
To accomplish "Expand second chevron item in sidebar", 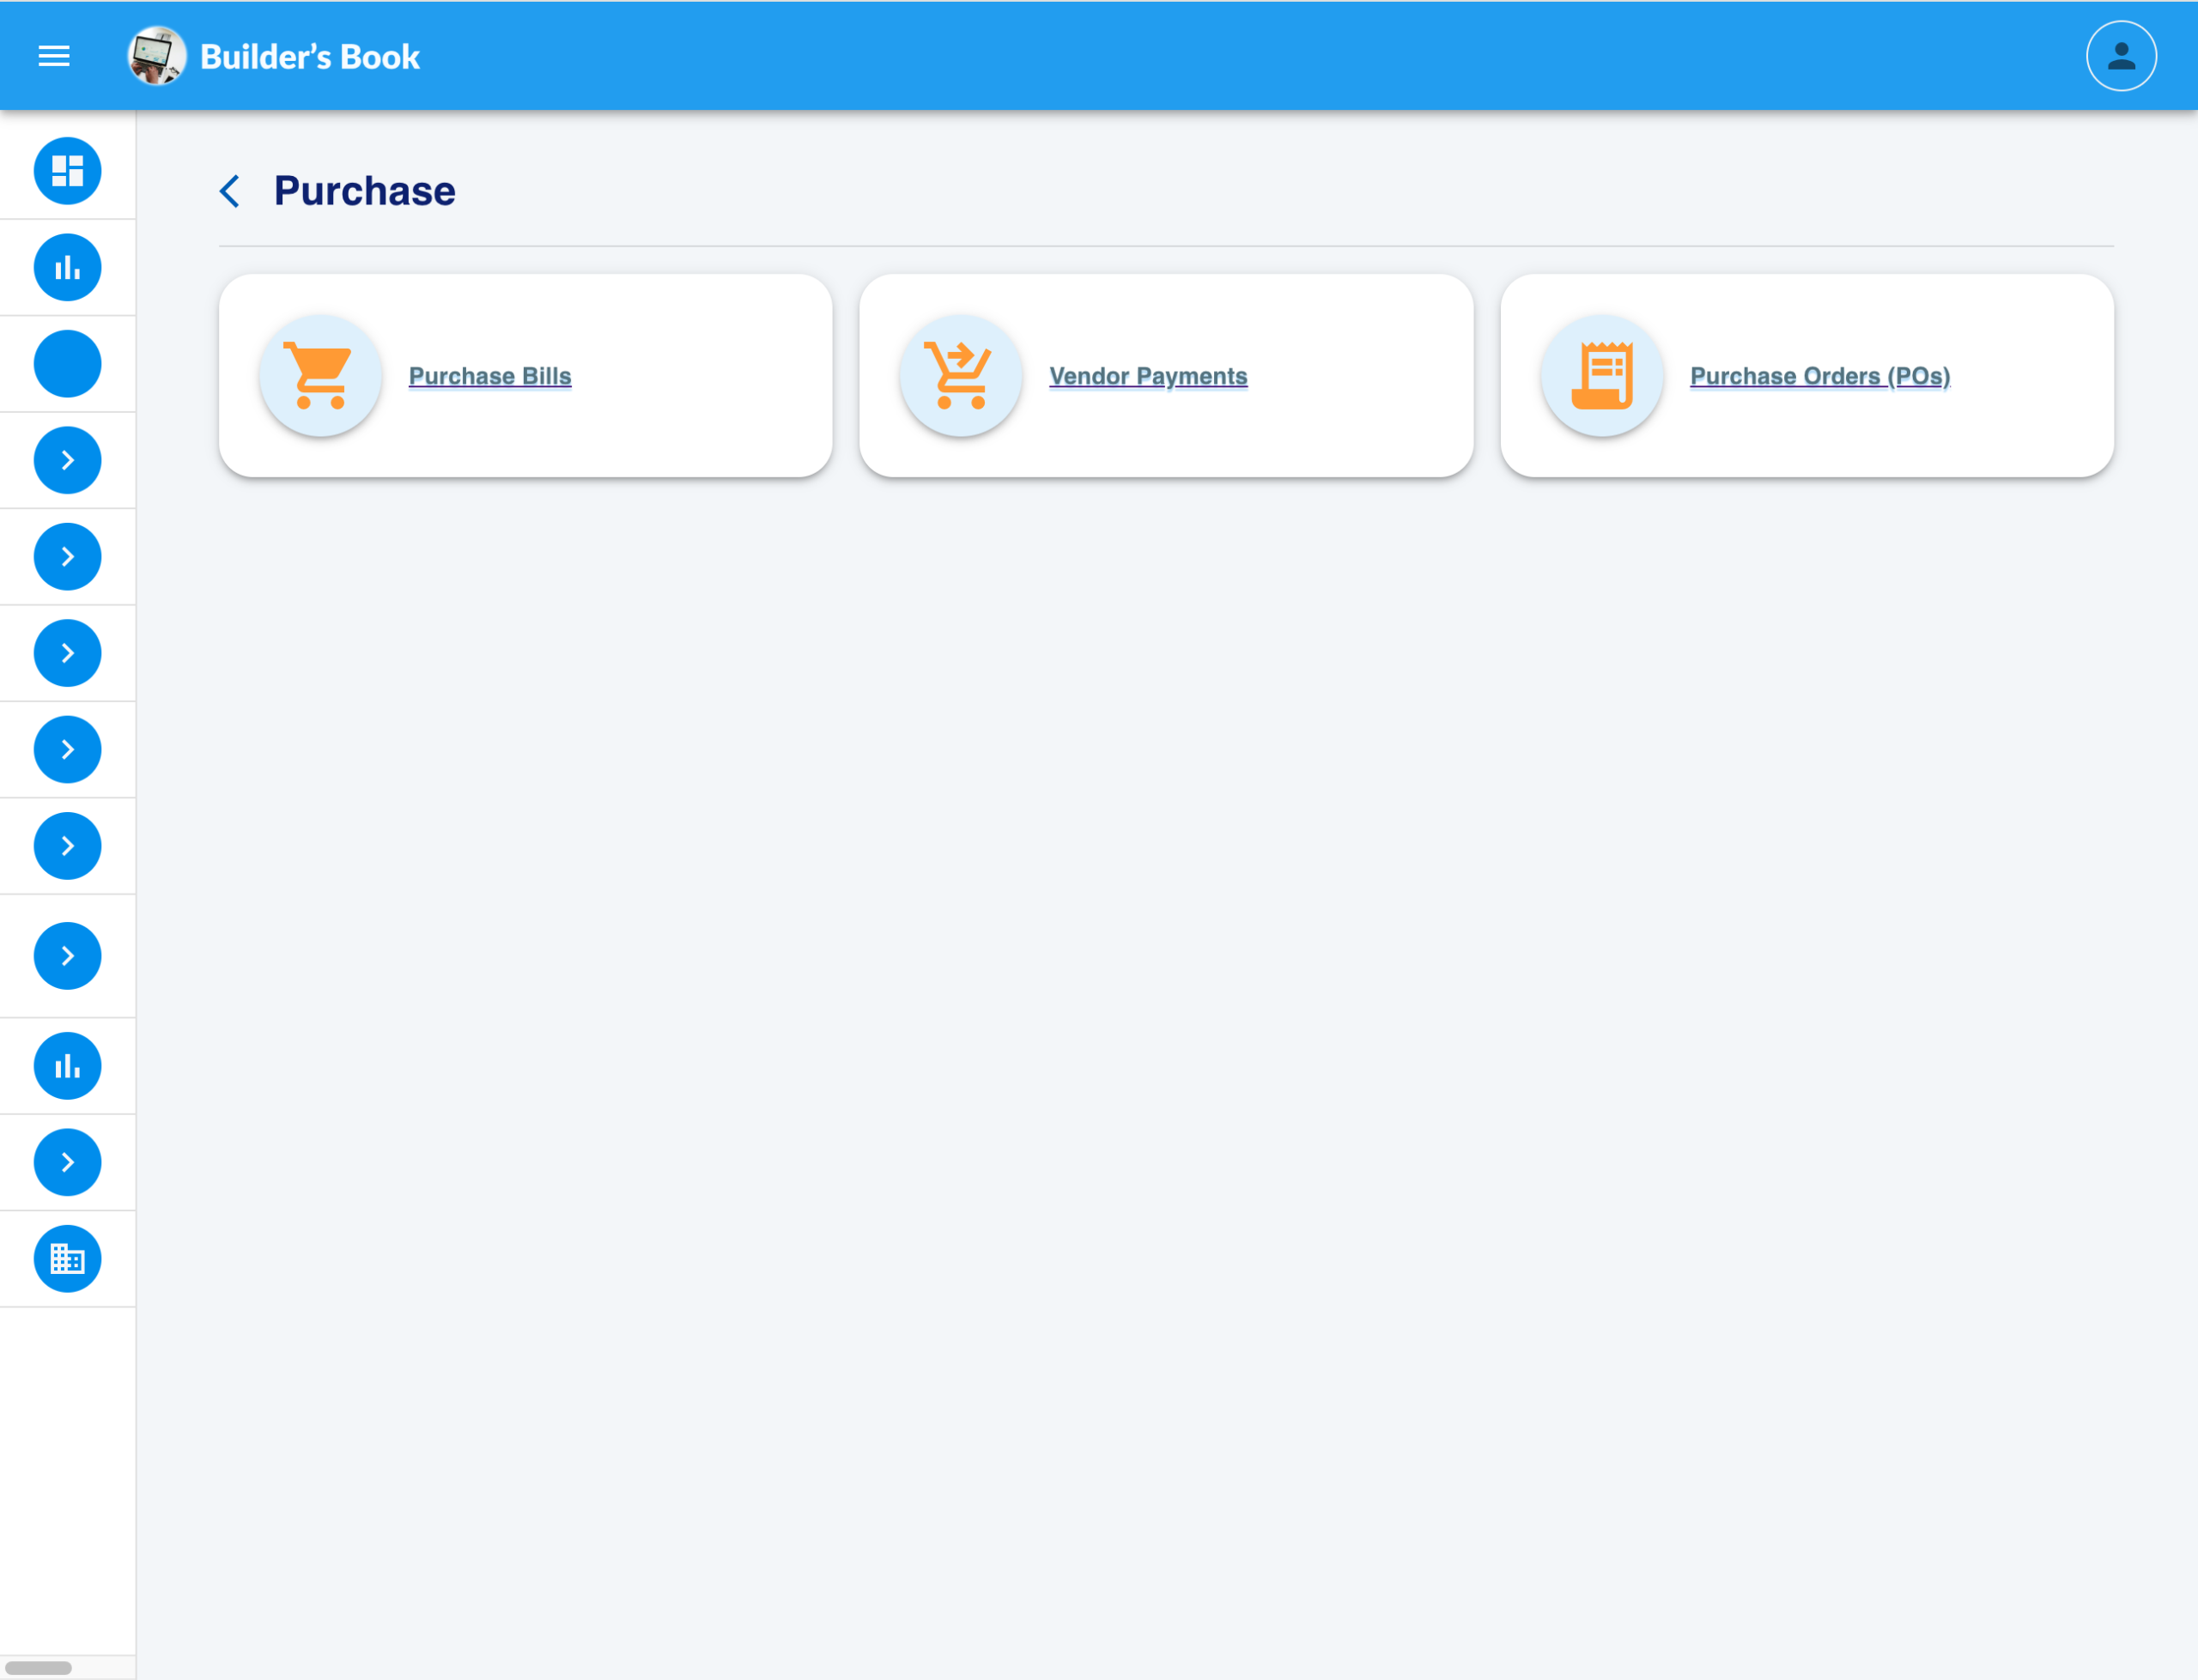I will (67, 557).
